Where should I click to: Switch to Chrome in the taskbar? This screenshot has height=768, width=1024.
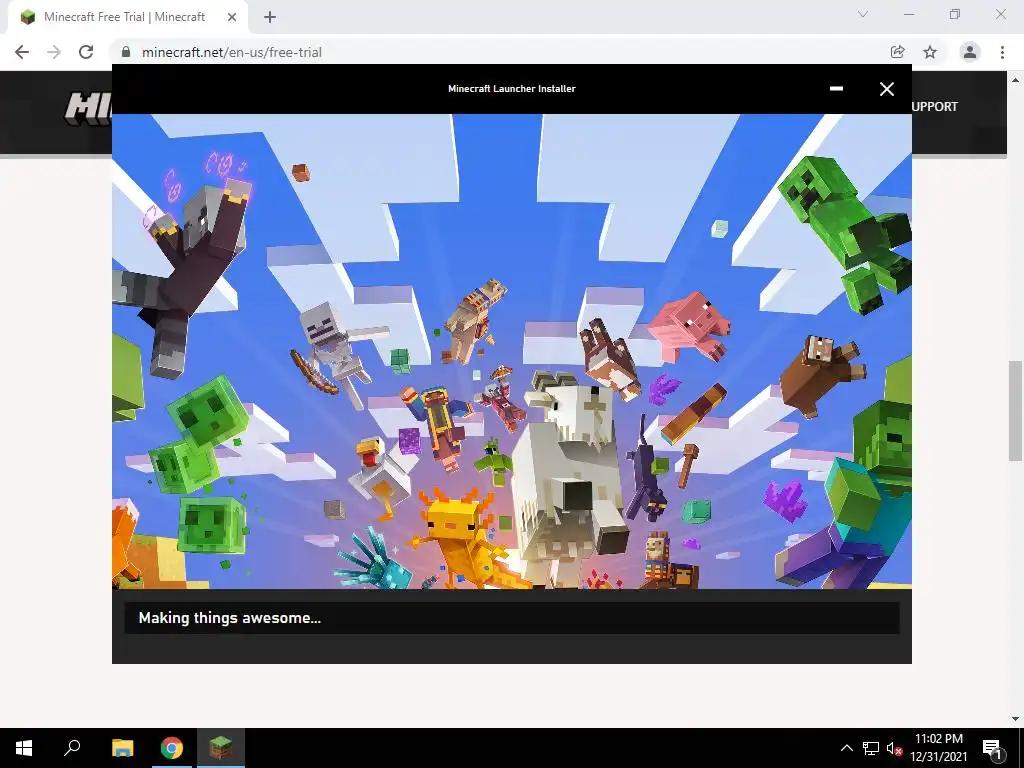tap(172, 748)
